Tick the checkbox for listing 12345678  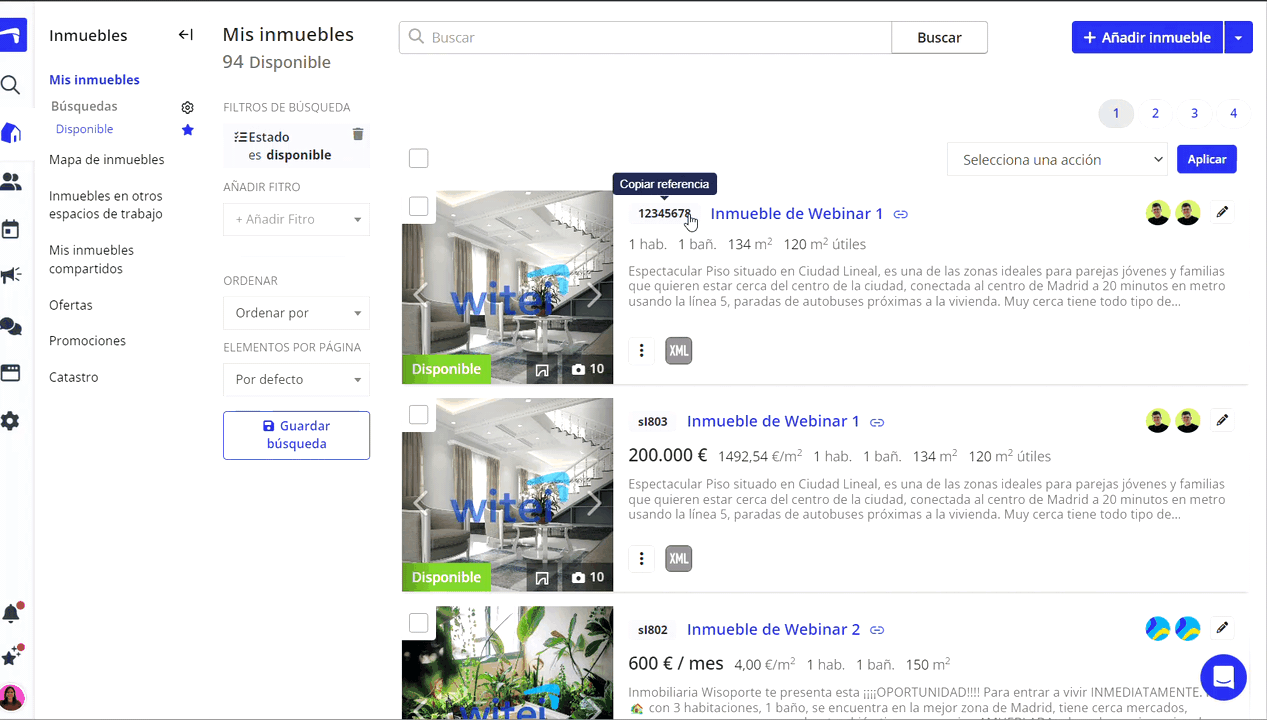418,206
